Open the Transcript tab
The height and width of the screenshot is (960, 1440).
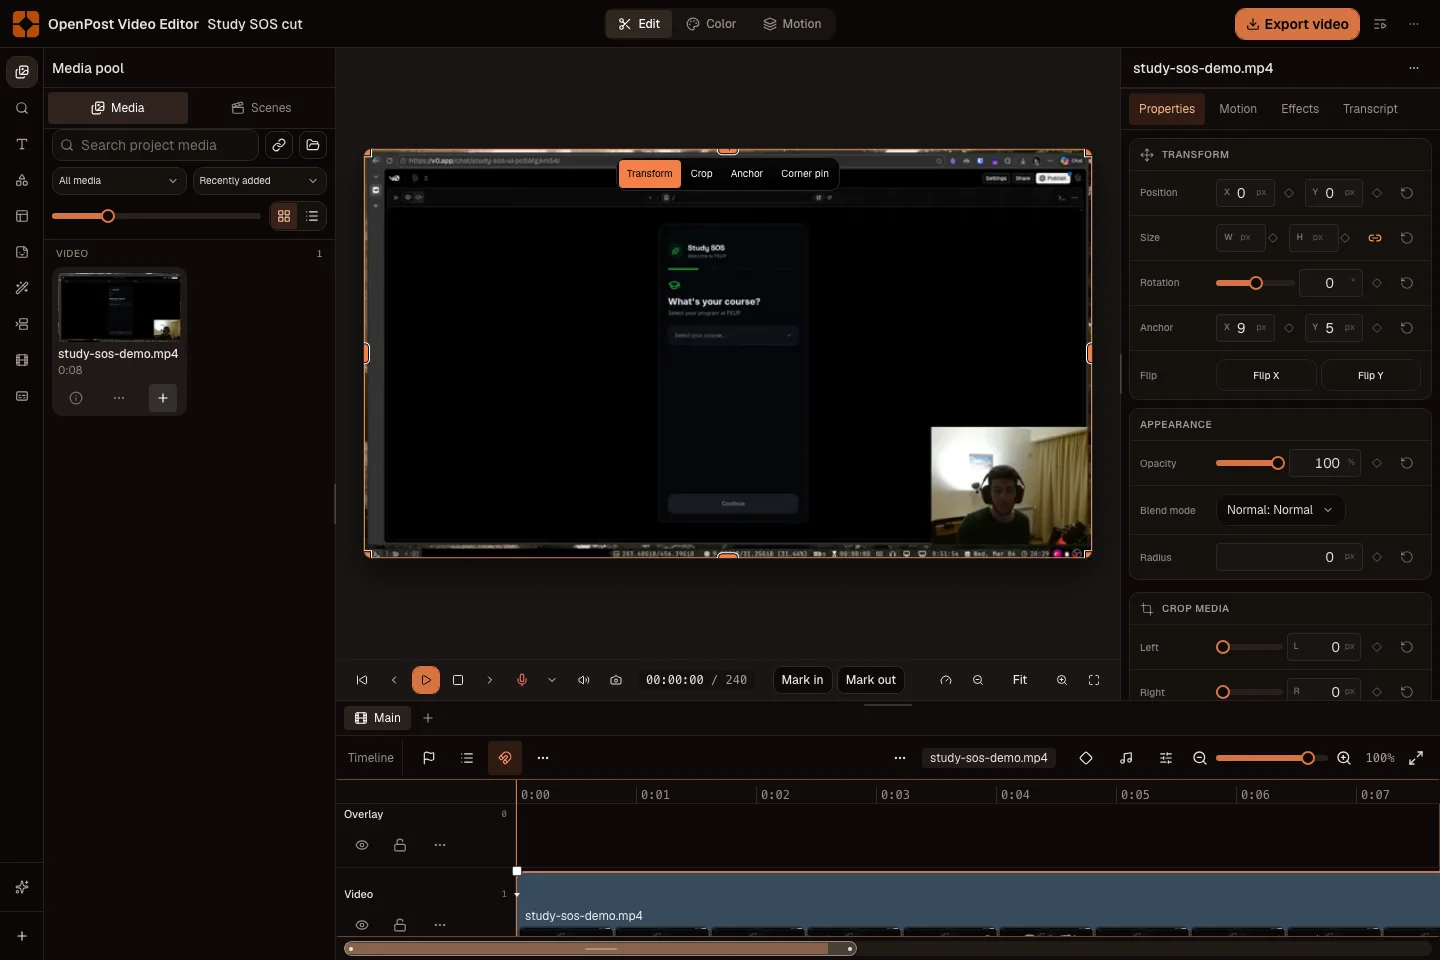(1370, 109)
